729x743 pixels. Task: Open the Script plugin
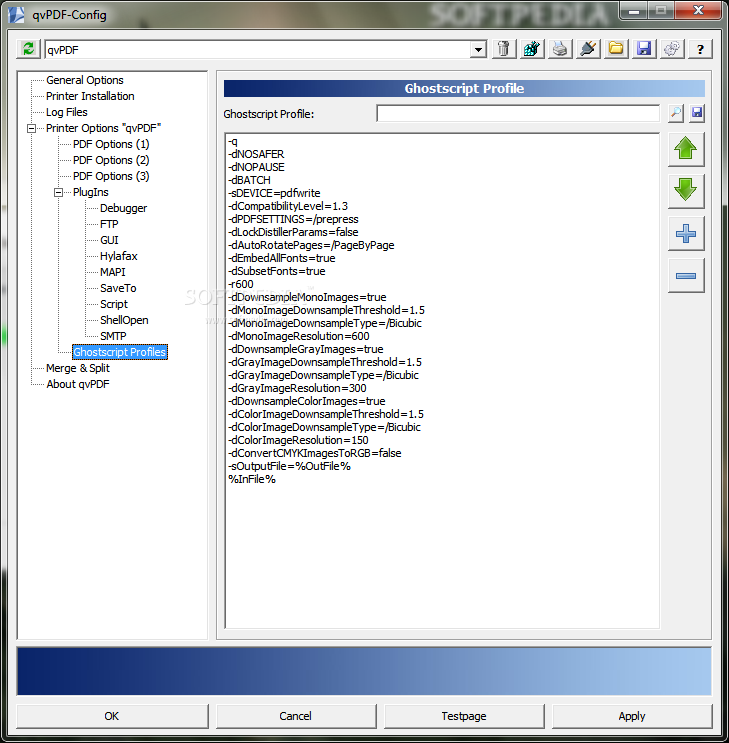114,304
